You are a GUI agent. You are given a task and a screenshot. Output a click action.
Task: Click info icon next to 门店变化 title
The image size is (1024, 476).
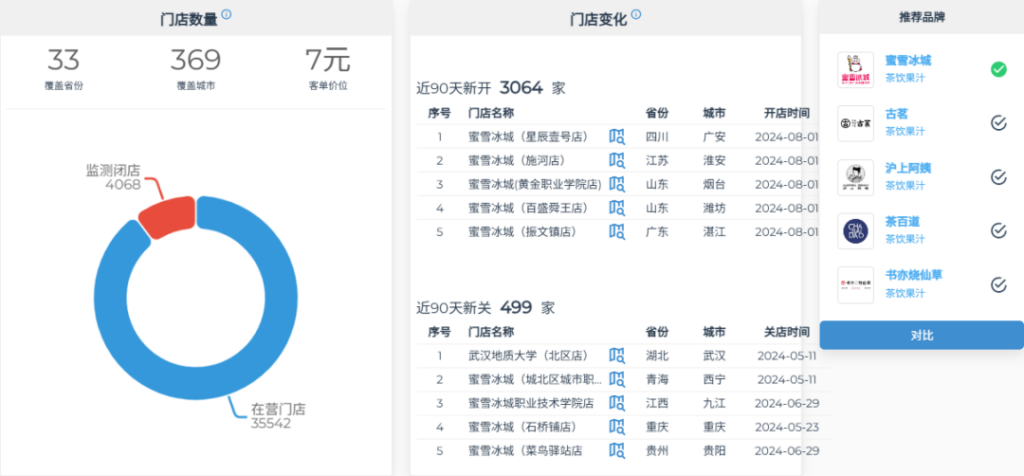636,14
